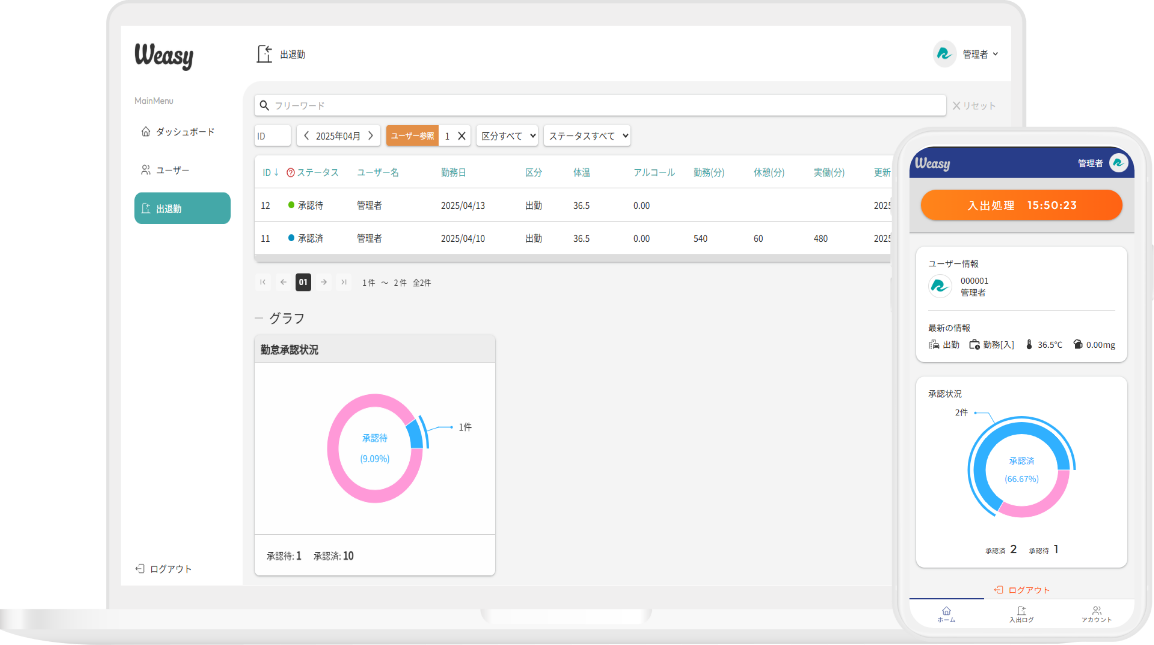Viewport: 1154px width, 645px height.
Task: Tap the 入出ログ tab icon on phone
Action: point(1021,610)
